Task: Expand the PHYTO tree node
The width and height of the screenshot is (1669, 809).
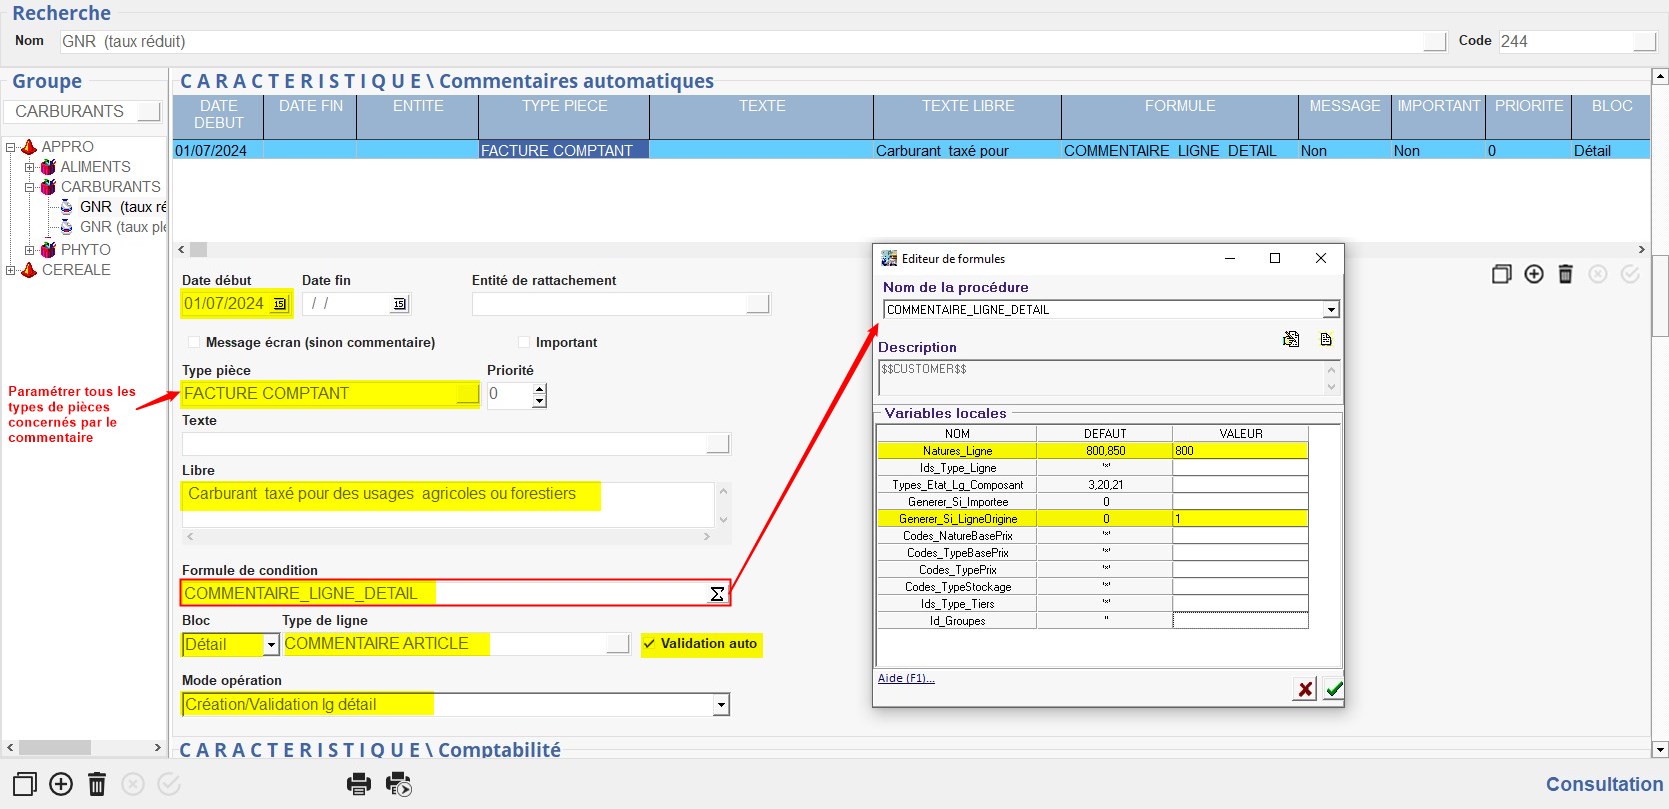Action: click(29, 250)
